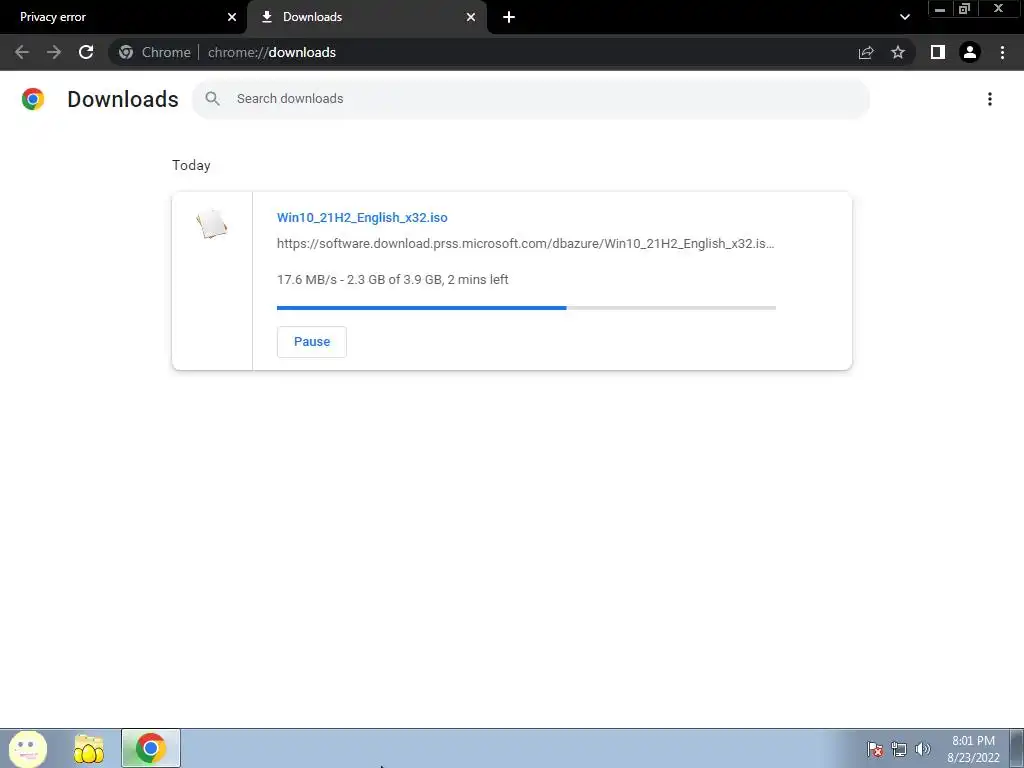Minimize the Chrome window

940,9
